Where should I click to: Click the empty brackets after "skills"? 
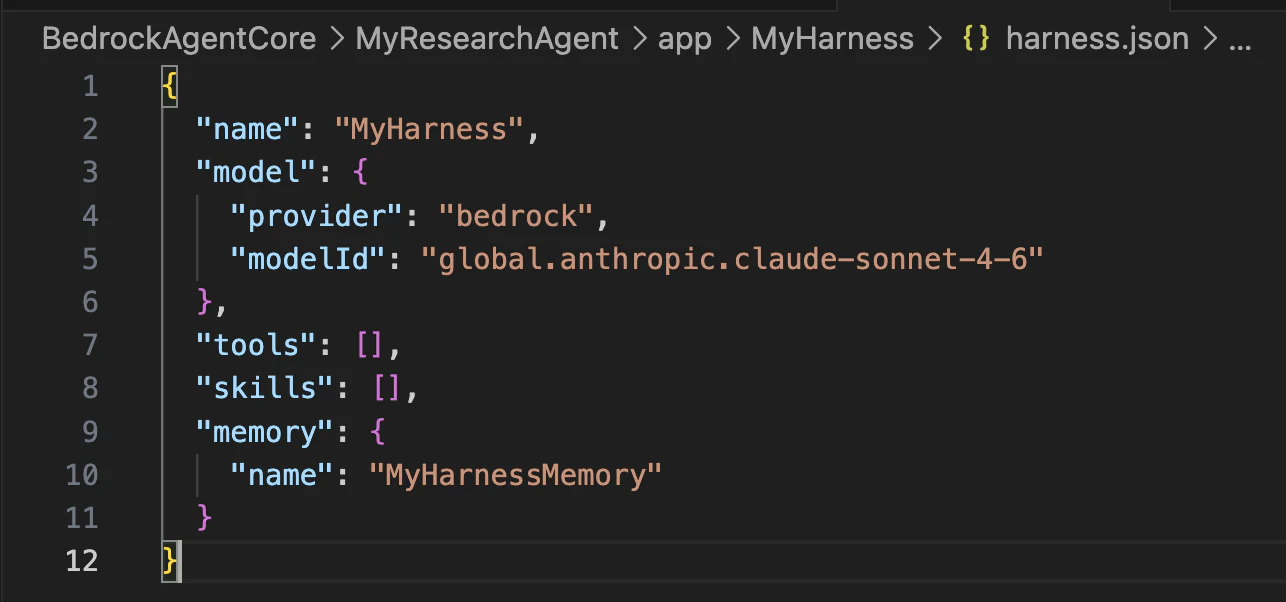pos(388,388)
